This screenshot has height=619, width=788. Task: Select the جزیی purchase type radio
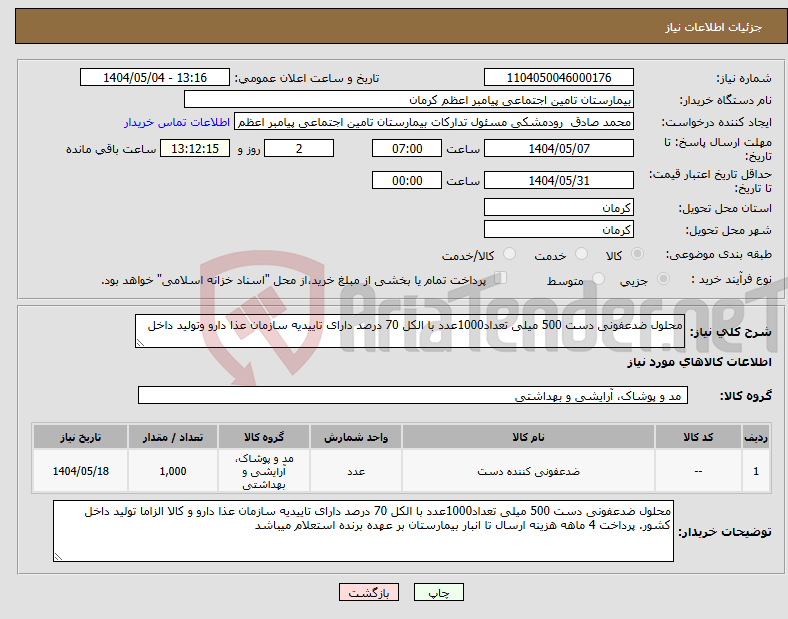point(663,278)
